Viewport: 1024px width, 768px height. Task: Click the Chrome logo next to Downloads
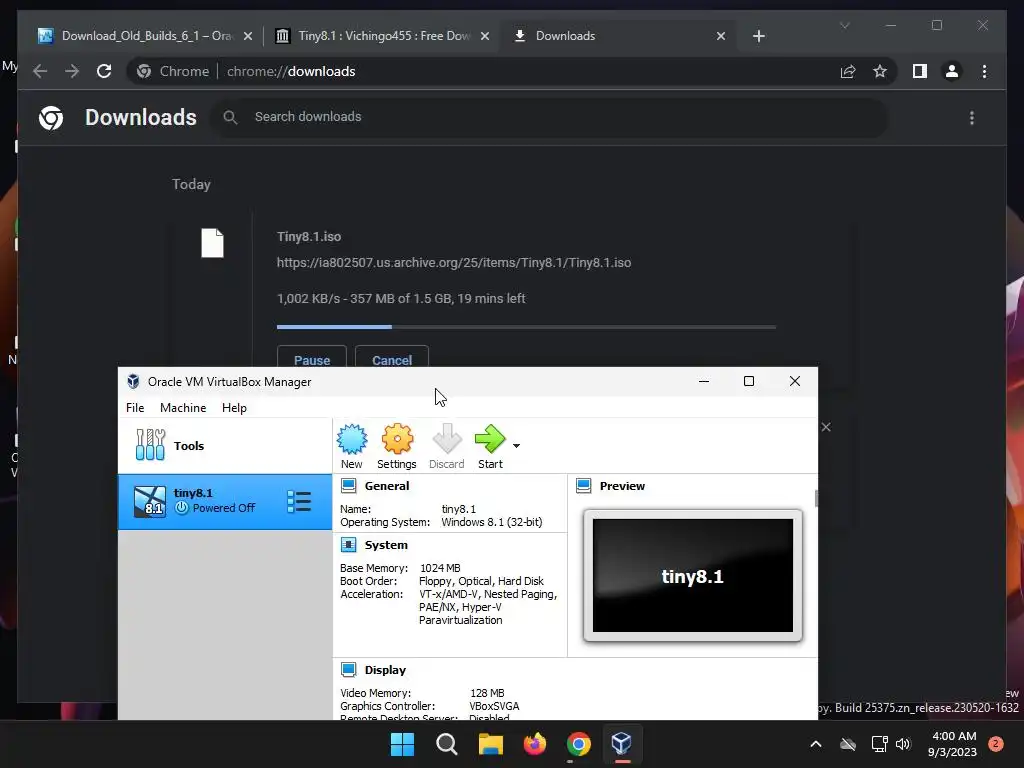pyautogui.click(x=51, y=118)
